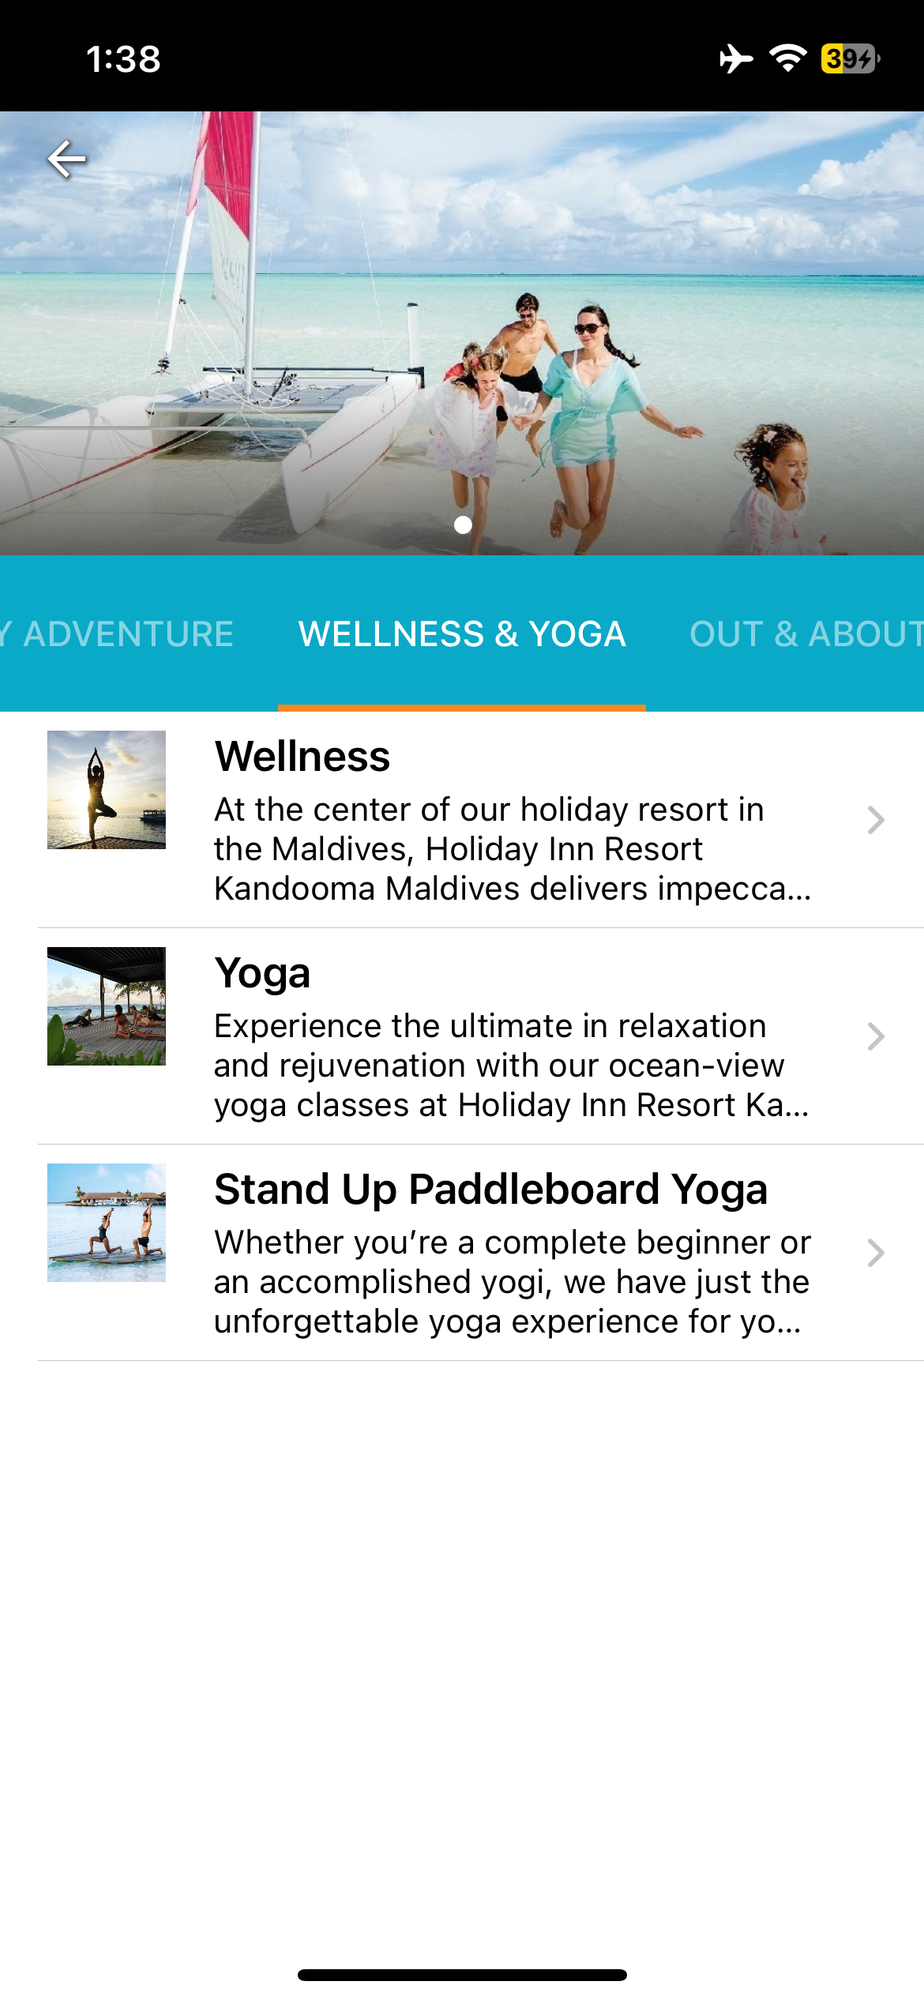Tap the Wi-Fi status icon
This screenshot has height=2000, width=924.
tap(788, 59)
